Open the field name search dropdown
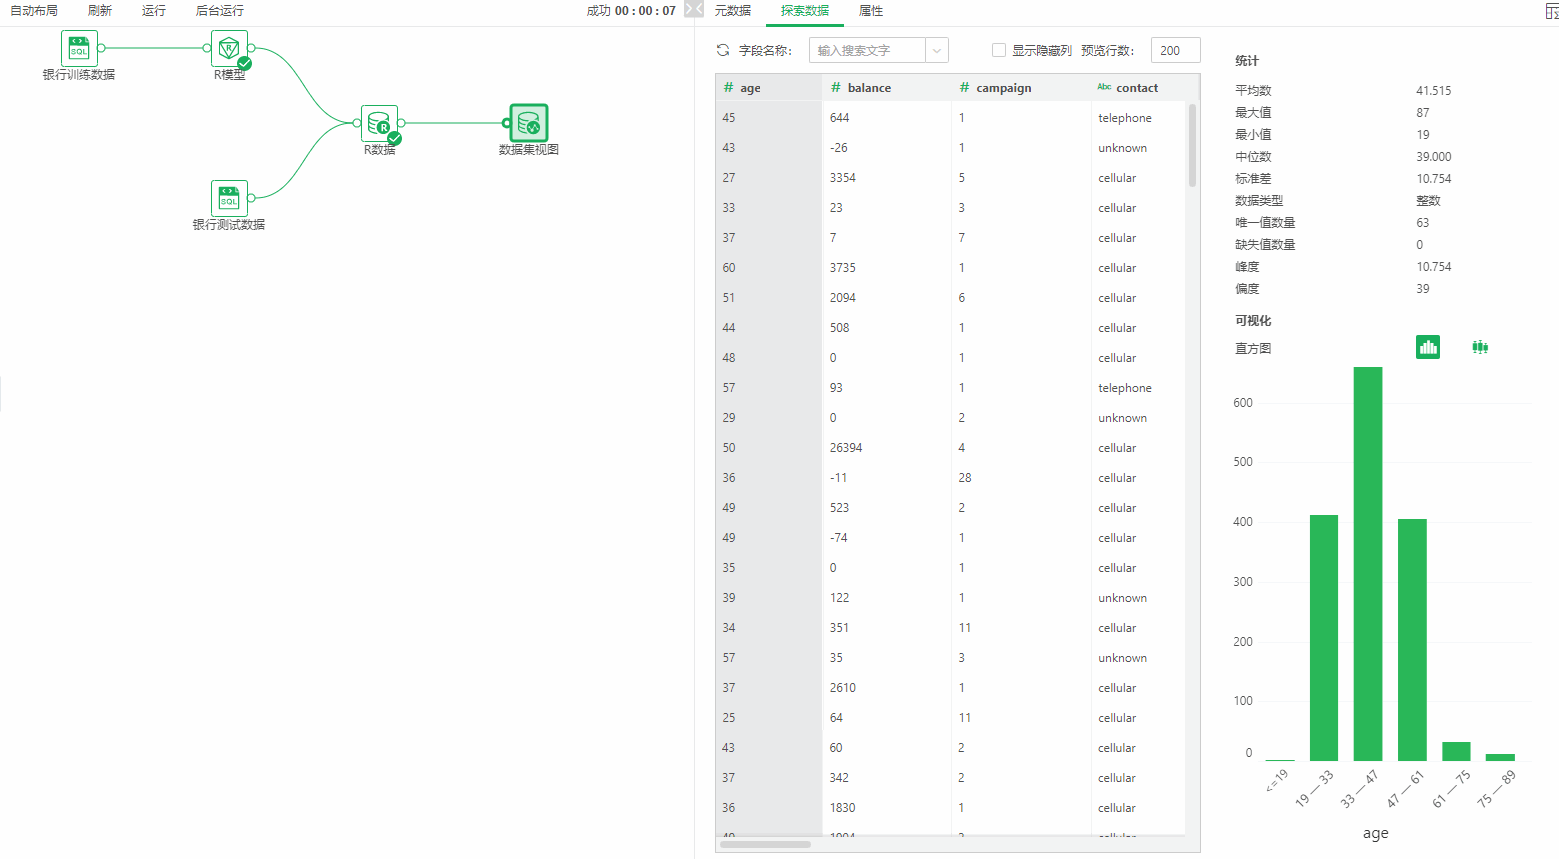The width and height of the screenshot is (1559, 859). [935, 49]
